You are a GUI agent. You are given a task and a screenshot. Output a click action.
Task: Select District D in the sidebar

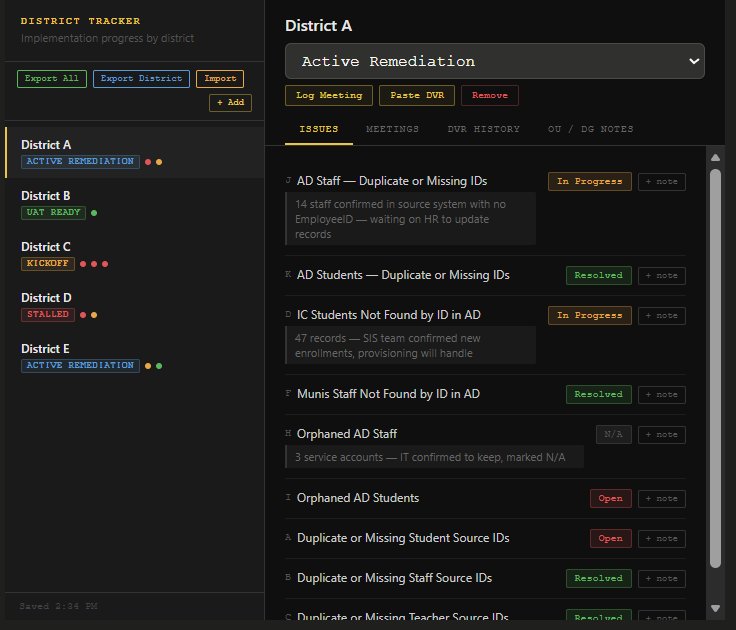135,306
